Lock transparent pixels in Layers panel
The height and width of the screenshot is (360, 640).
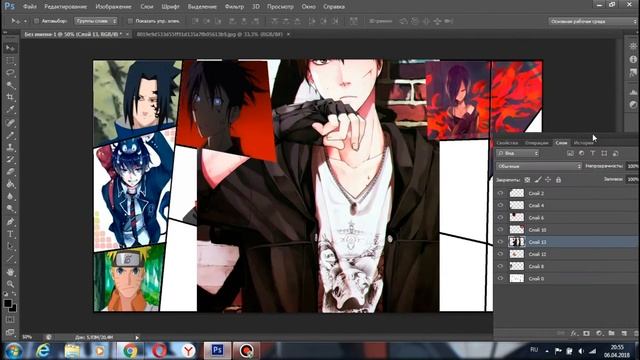tap(527, 180)
